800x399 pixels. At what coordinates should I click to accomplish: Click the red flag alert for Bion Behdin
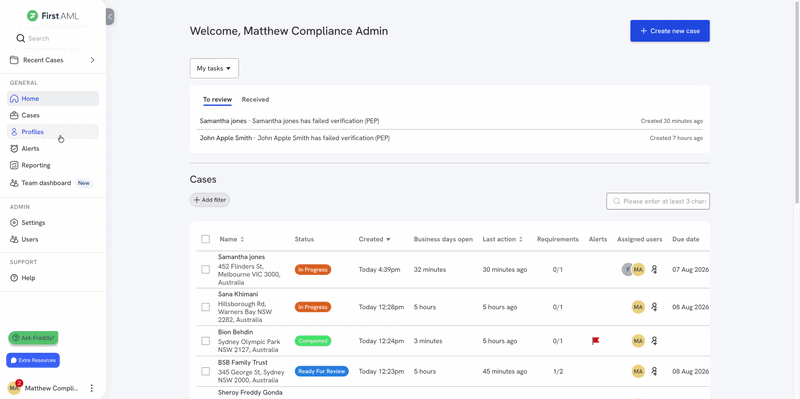click(x=595, y=341)
